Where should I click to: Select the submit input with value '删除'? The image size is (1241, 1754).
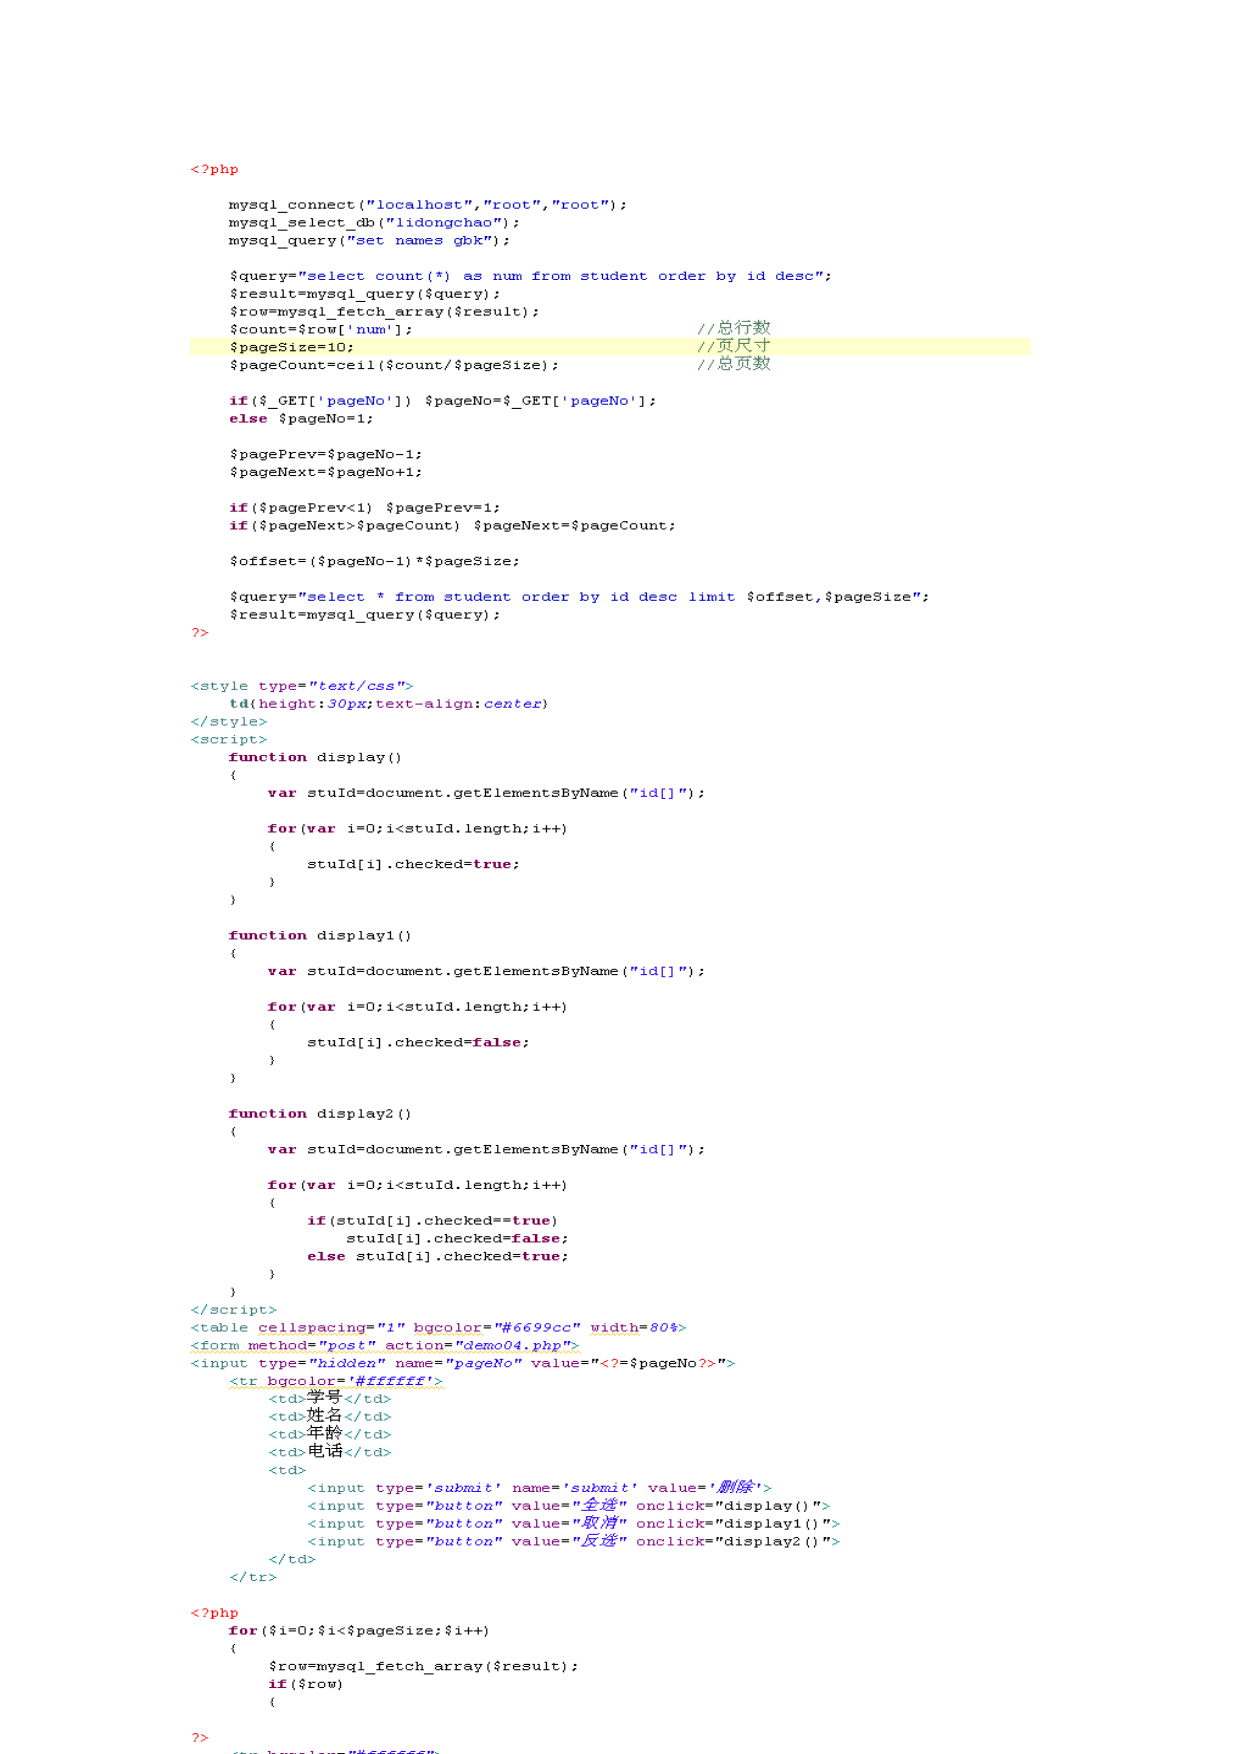(x=539, y=1488)
